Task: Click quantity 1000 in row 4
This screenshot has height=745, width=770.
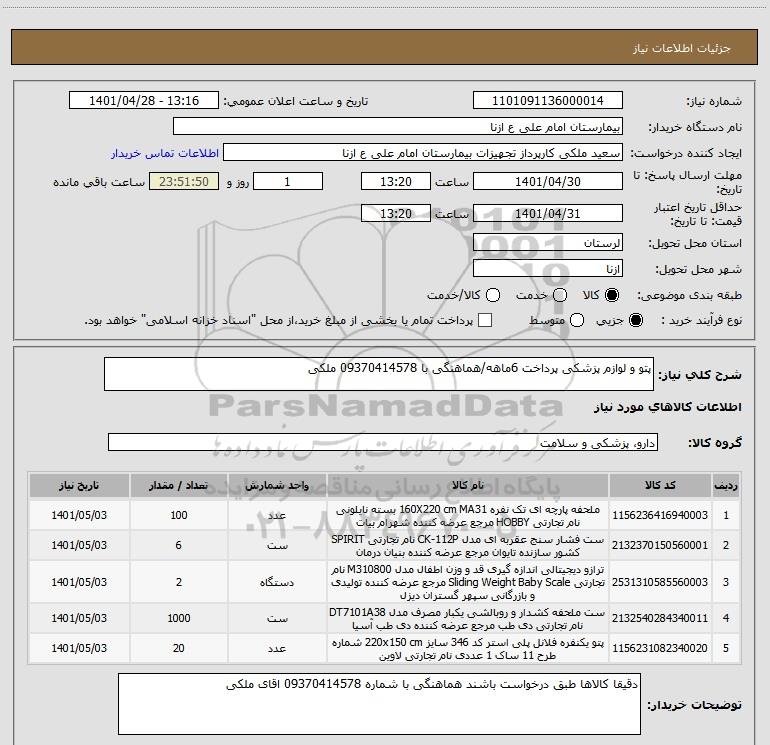Action: point(179,618)
